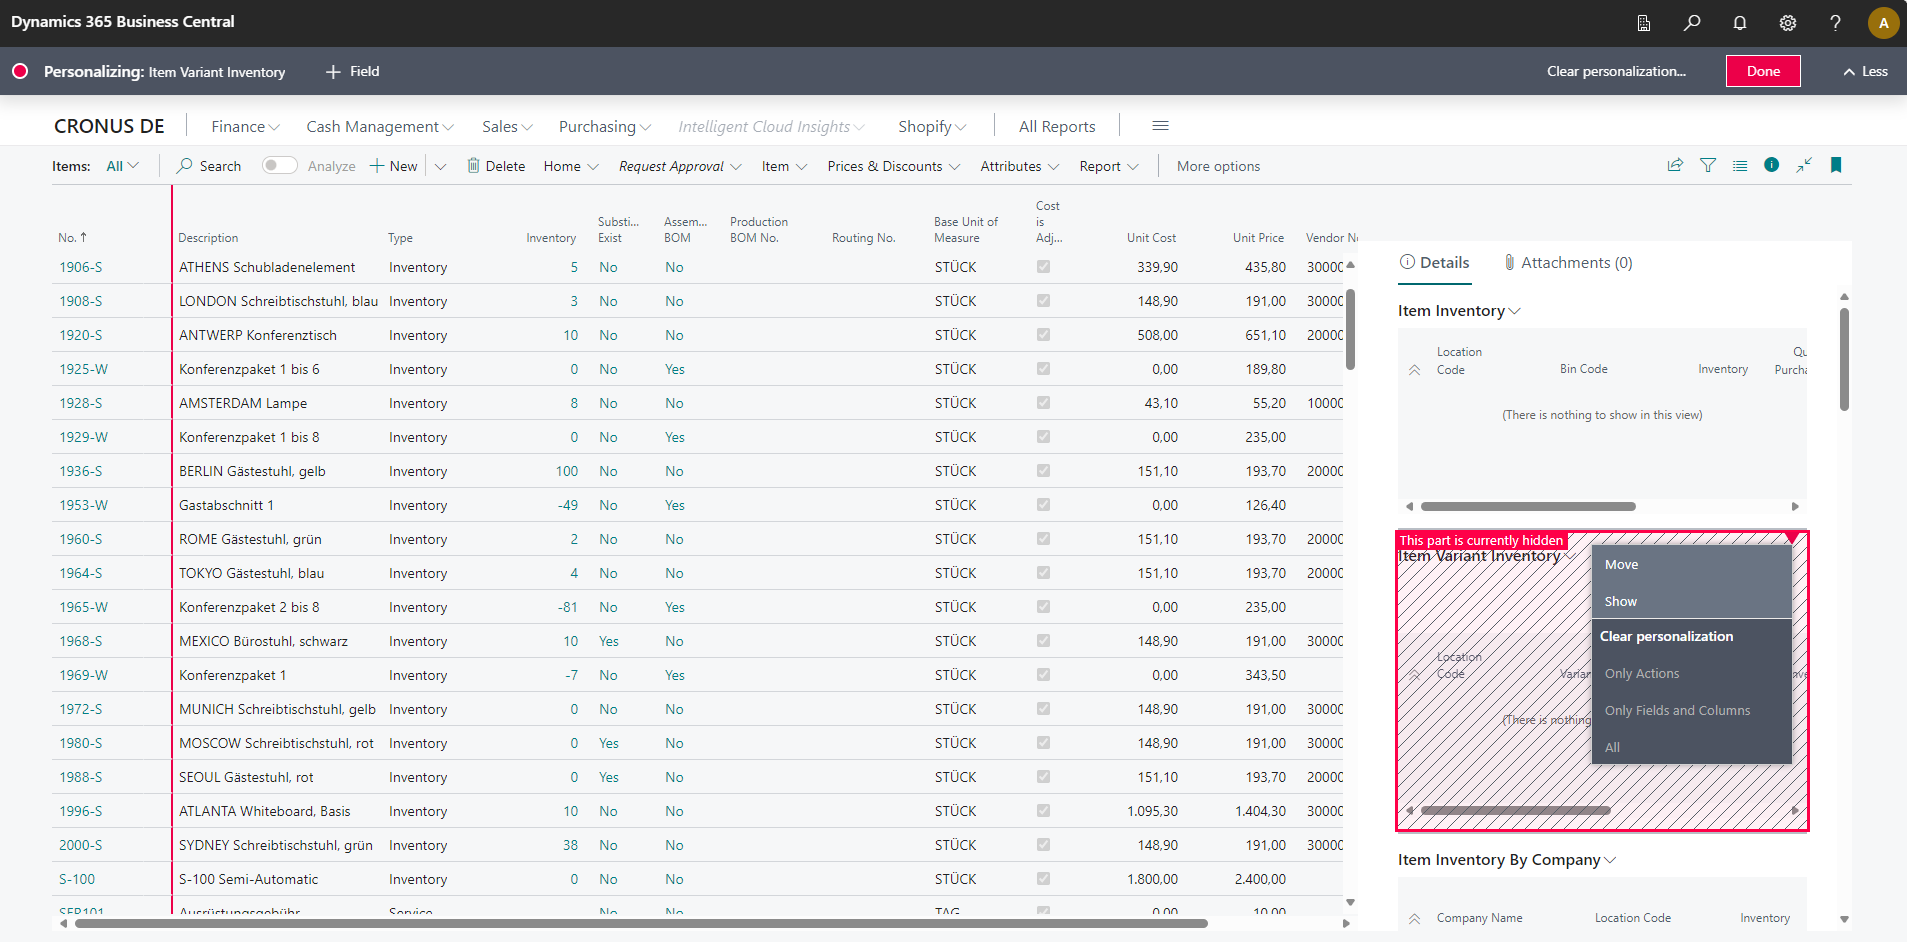Image resolution: width=1907 pixels, height=942 pixels.
Task: Click Cost is Adjusted checkbox for 1953-W
Action: pyautogui.click(x=1043, y=505)
